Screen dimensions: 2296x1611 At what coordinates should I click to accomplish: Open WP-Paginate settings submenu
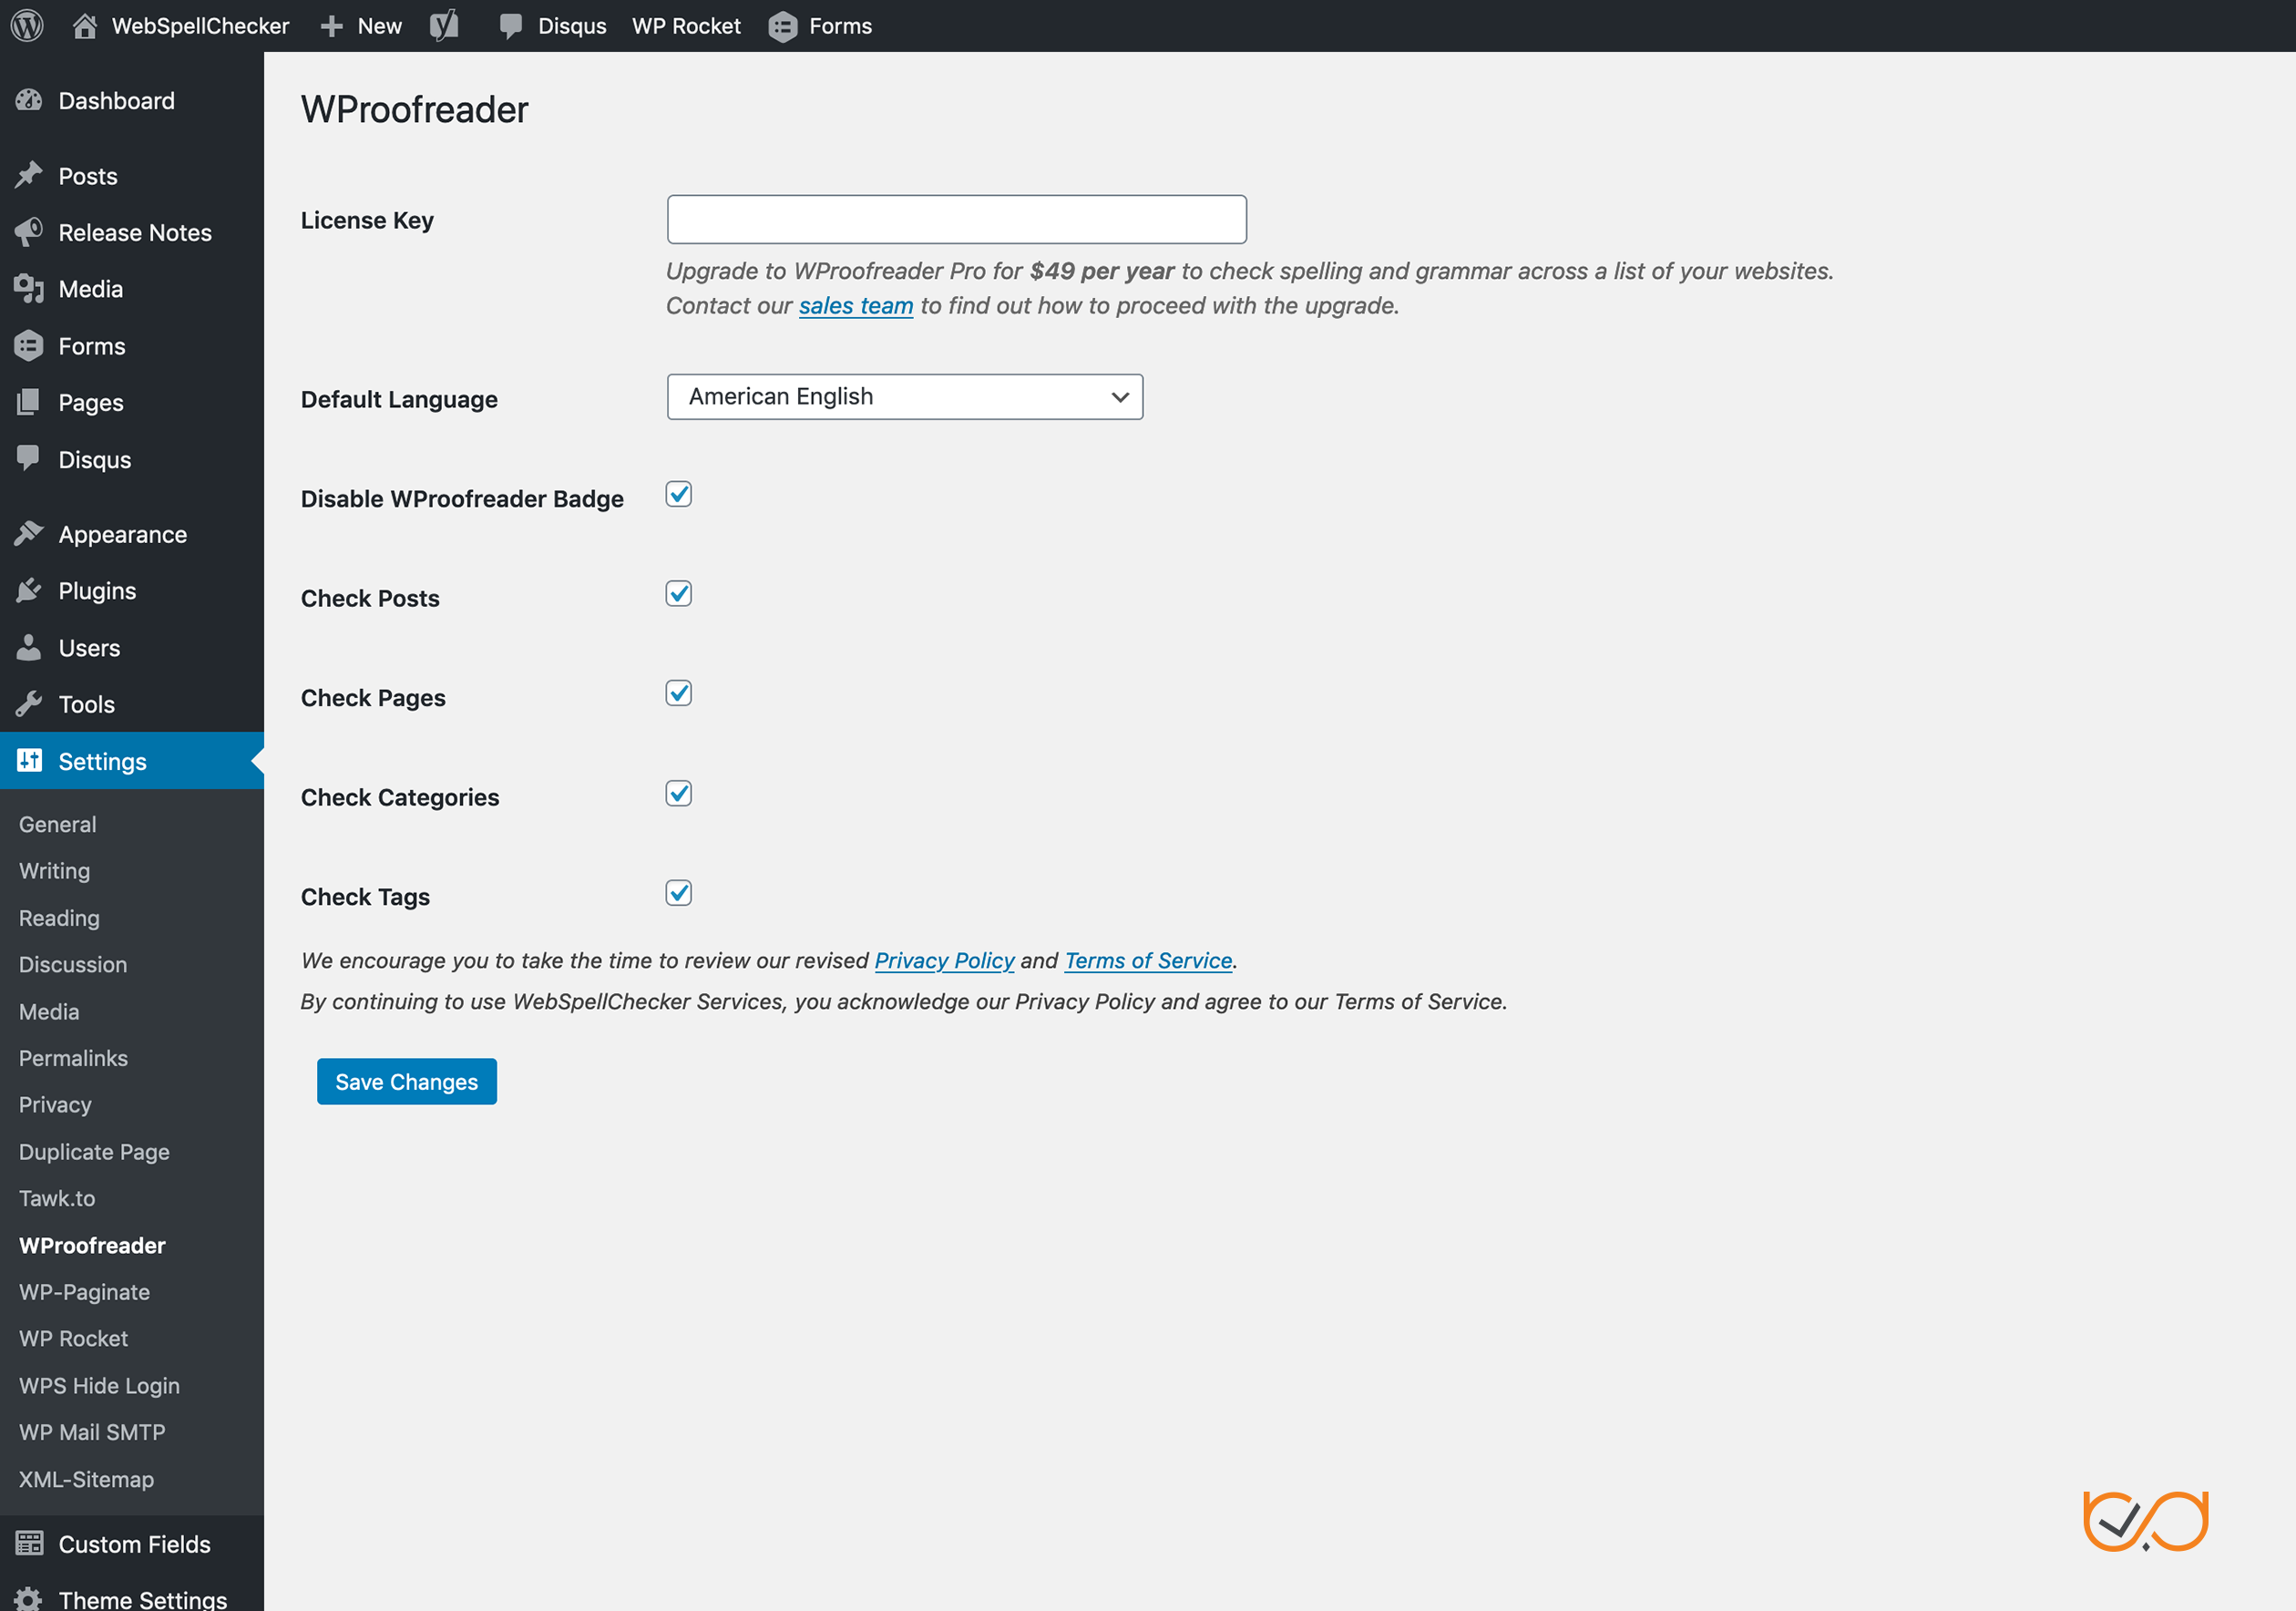coord(84,1291)
